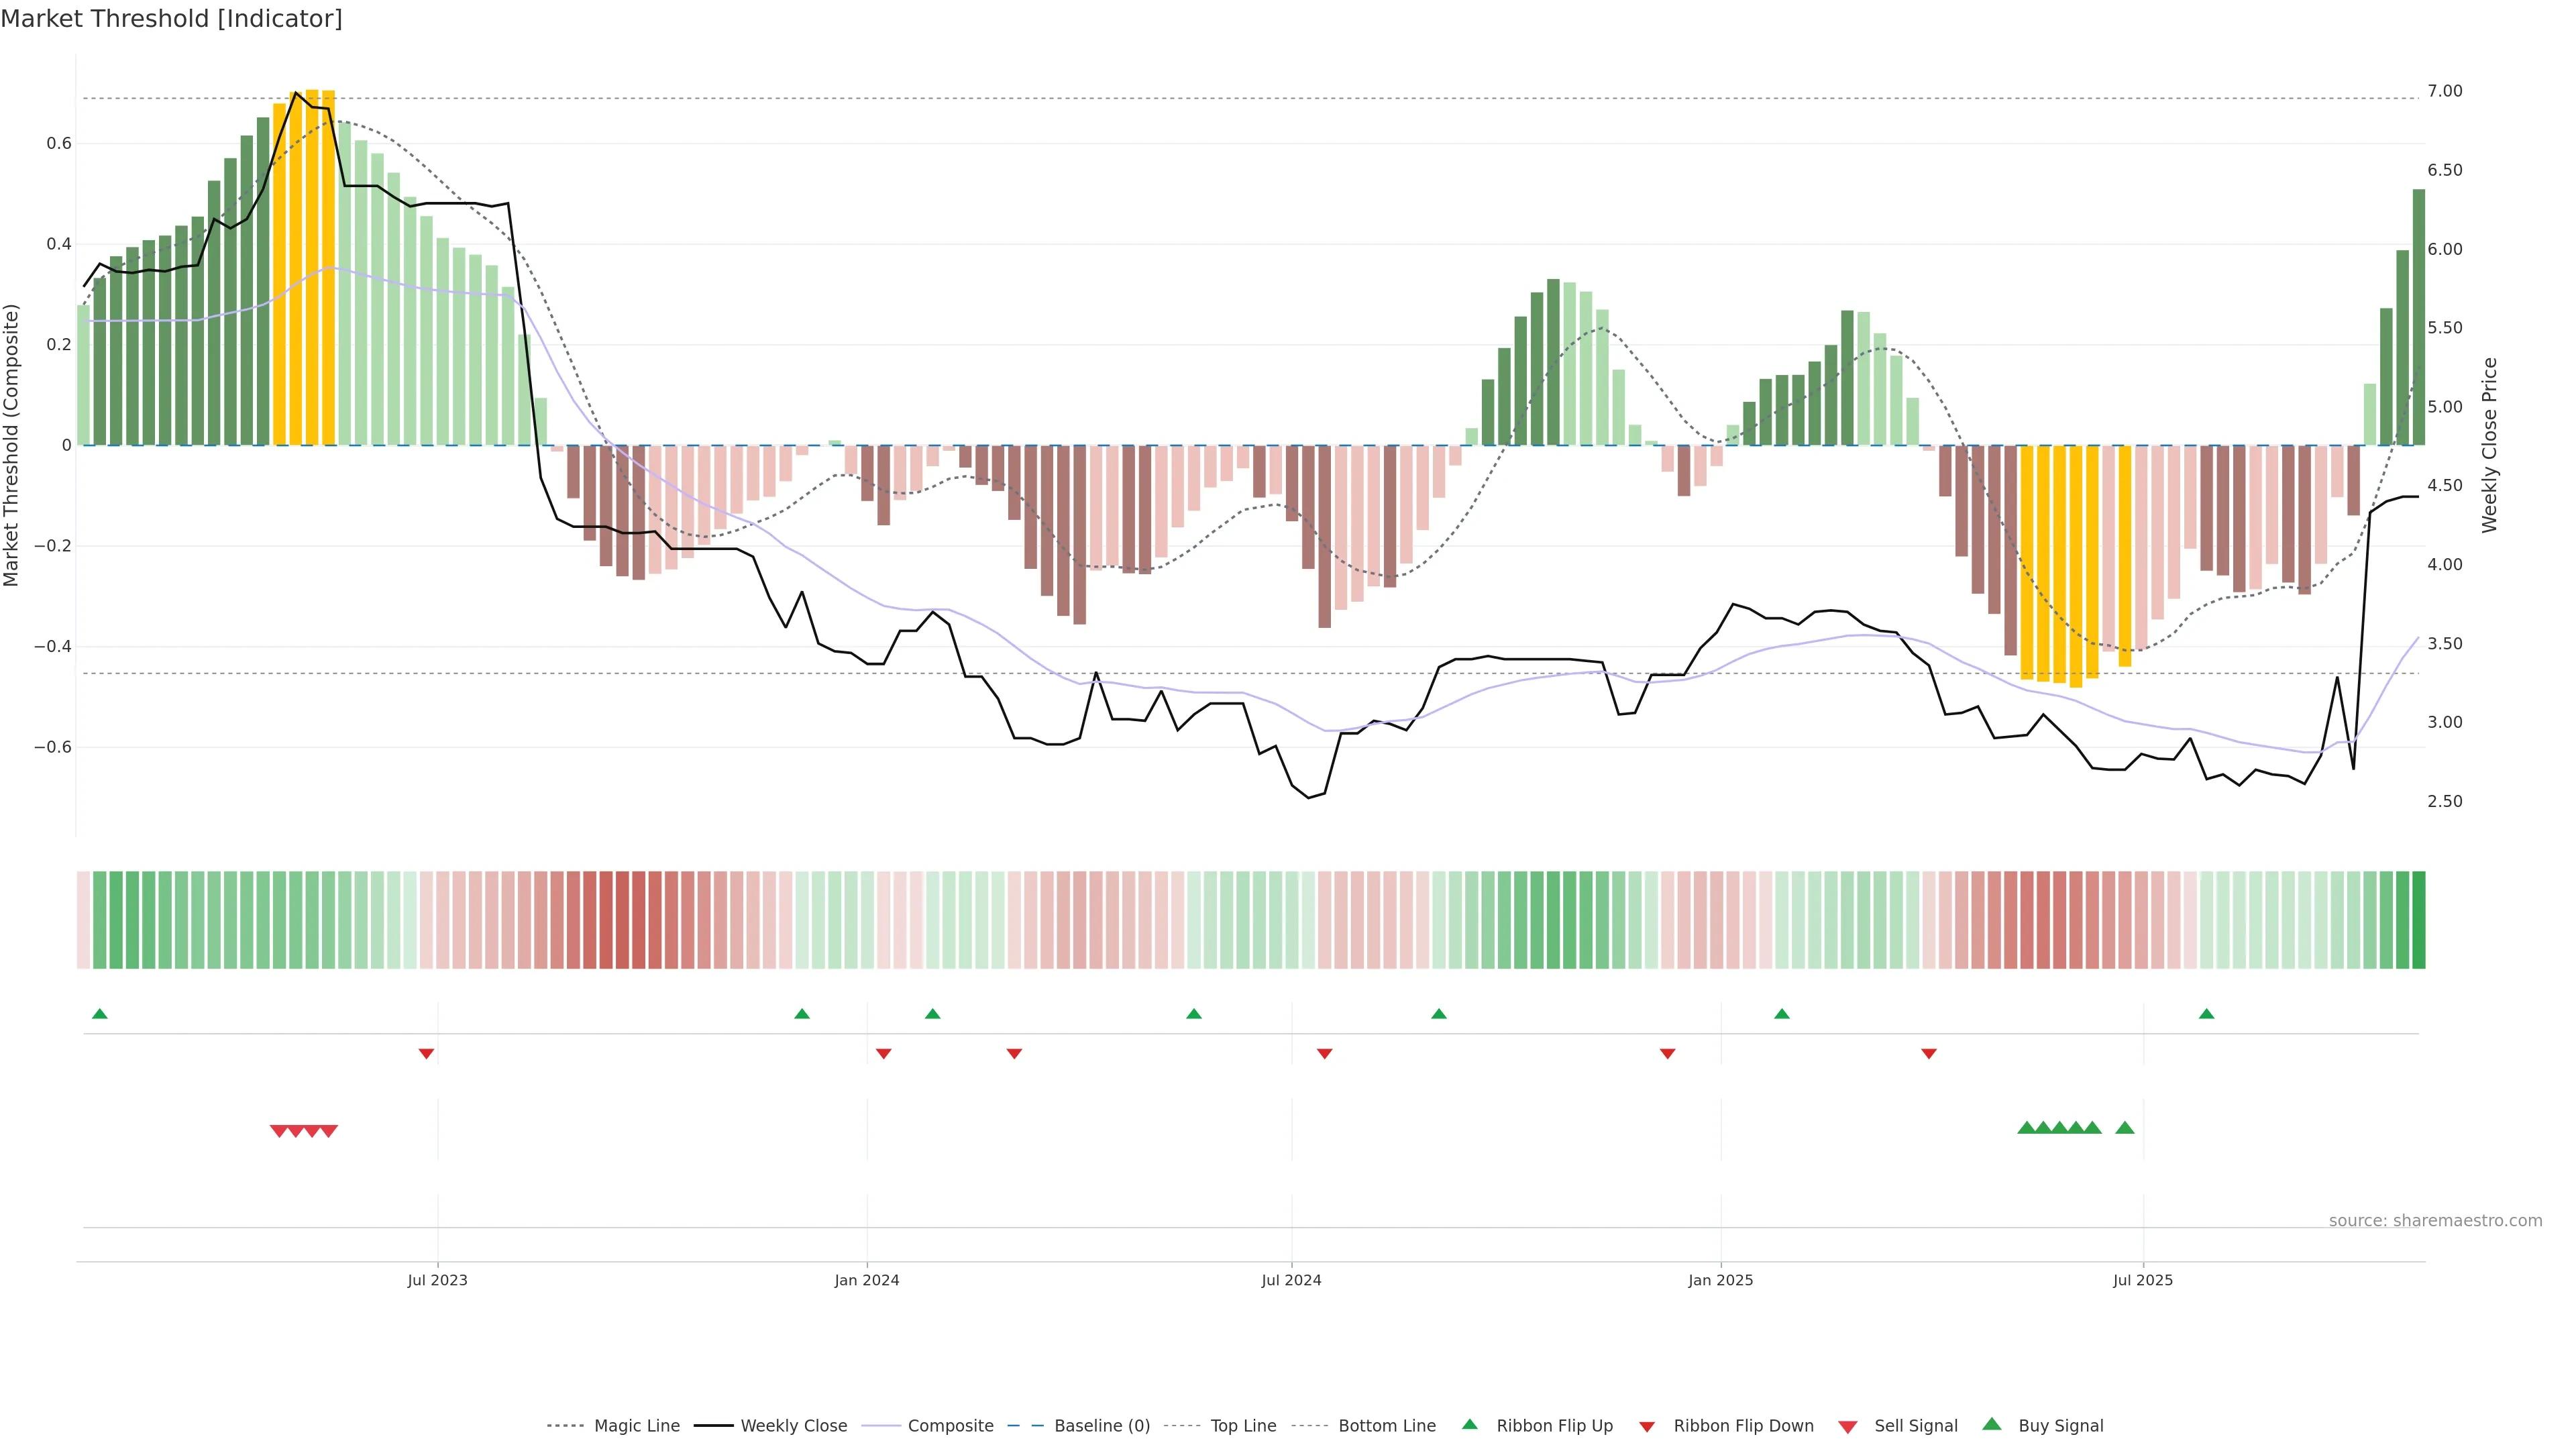Screen dimensions: 2576x1449
Task: Click the Jul 2025 axis label
Action: (2142, 1280)
